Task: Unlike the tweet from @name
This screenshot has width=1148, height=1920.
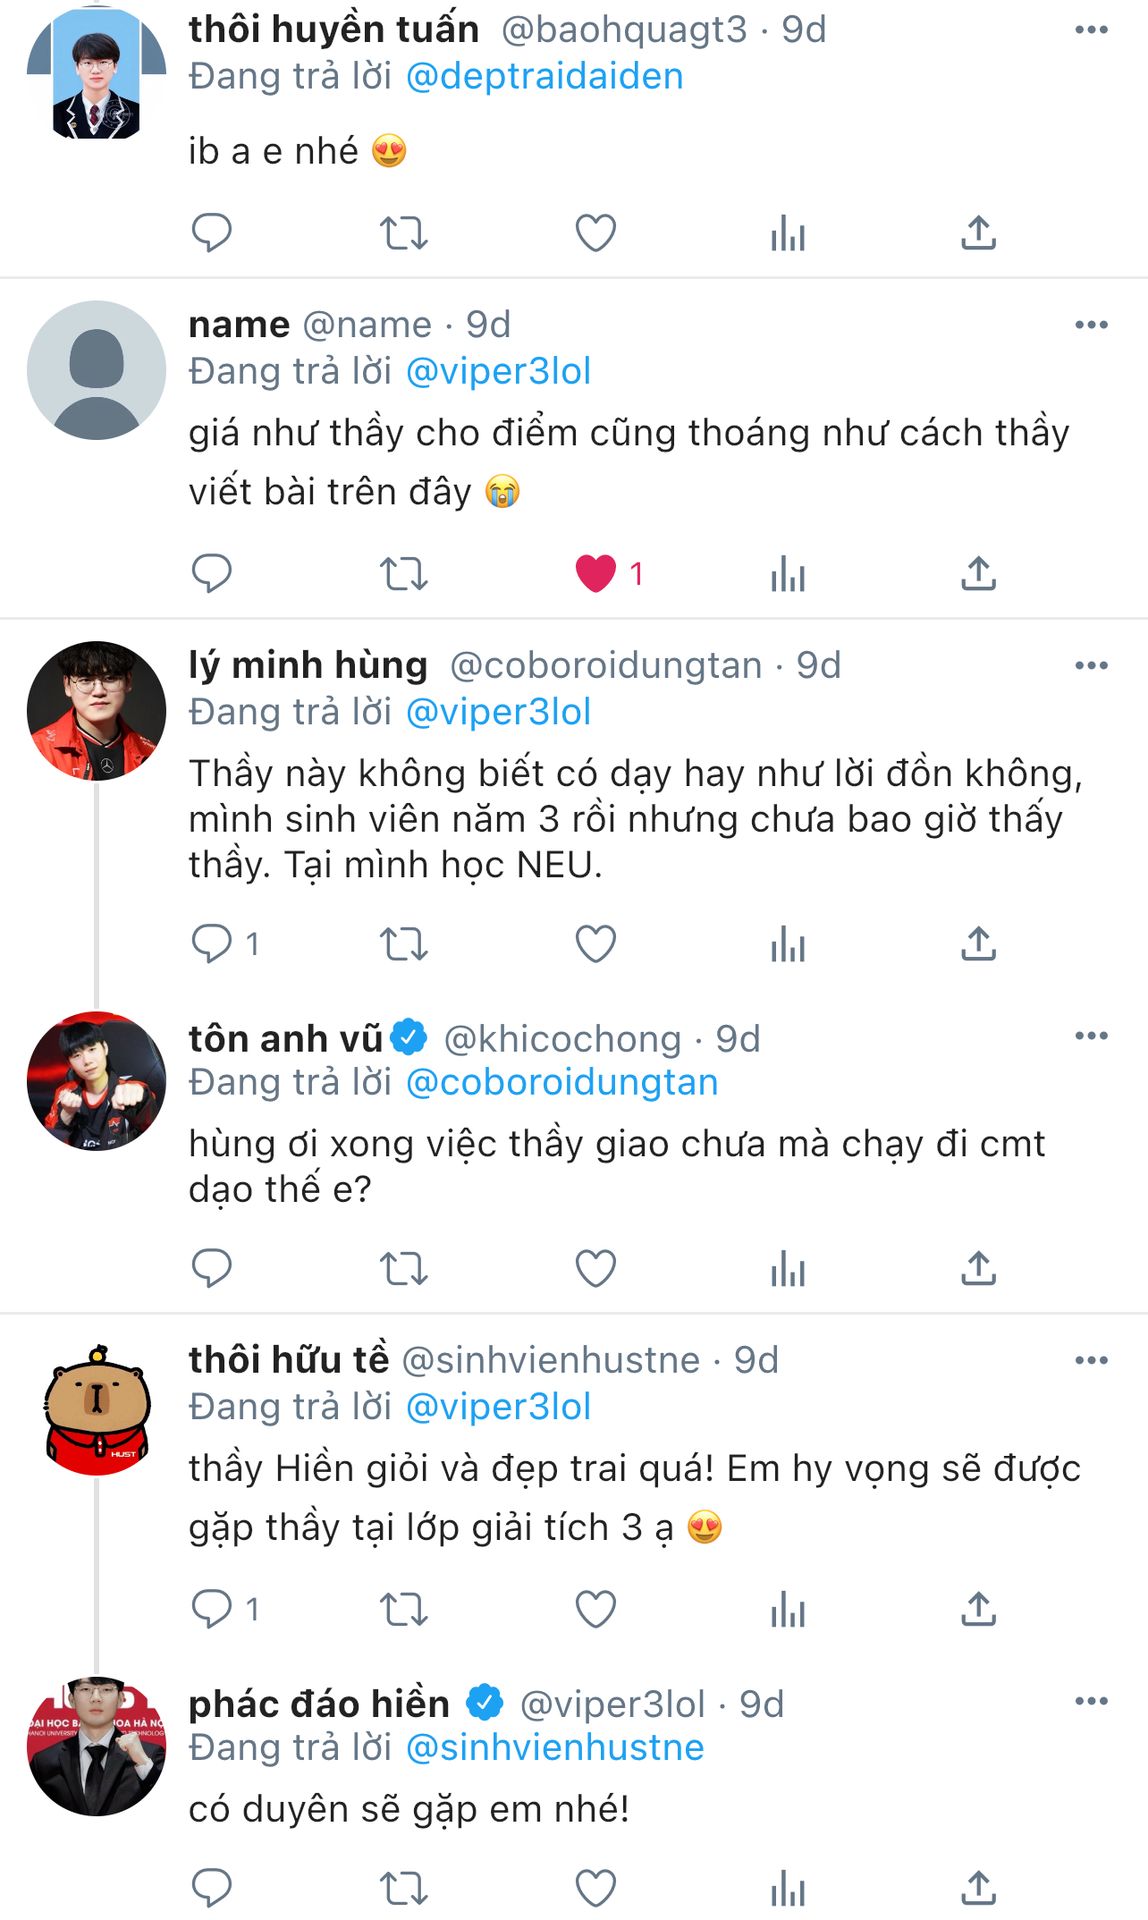Action: click(x=596, y=573)
